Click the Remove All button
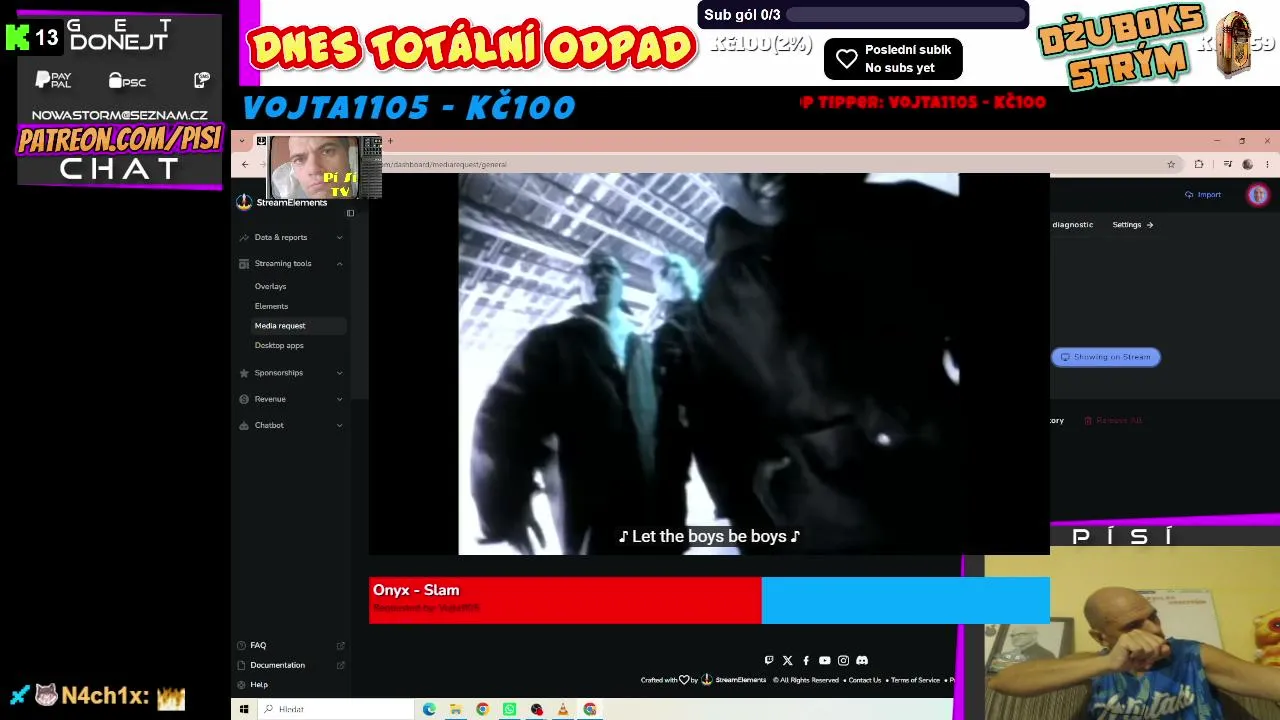This screenshot has width=1280, height=720. (1113, 421)
